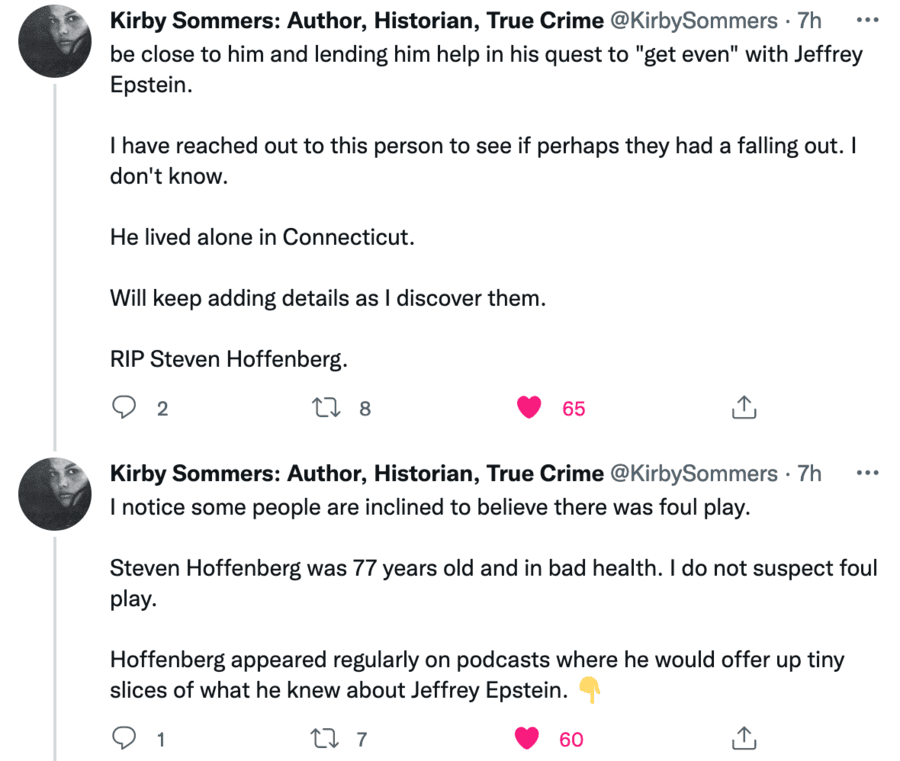Open Kirby Sommers avatar on second tweet
The height and width of the screenshot is (761, 900).
[x=55, y=493]
